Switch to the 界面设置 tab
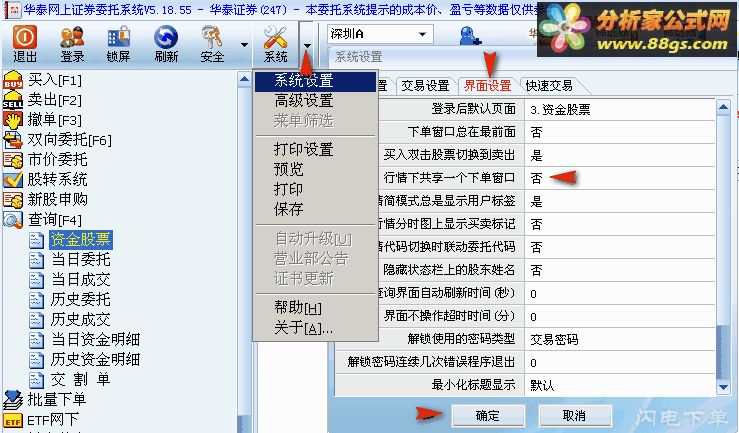 click(487, 86)
